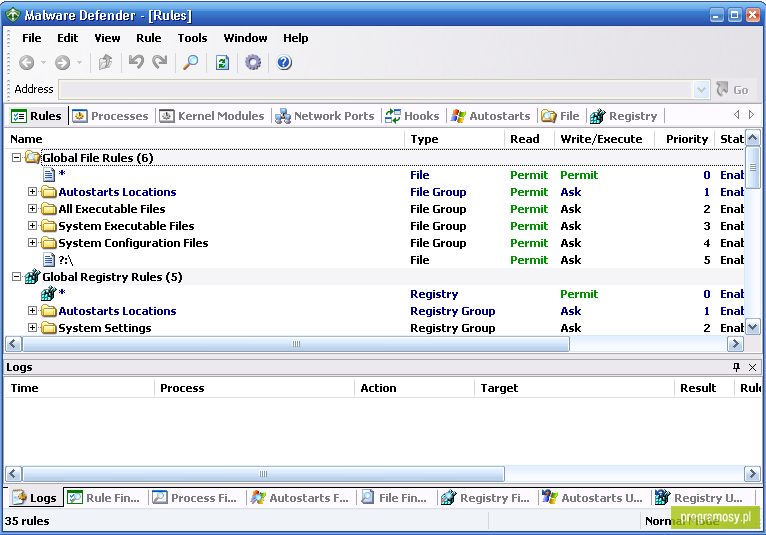
Task: Click the Address input field
Action: coord(376,89)
